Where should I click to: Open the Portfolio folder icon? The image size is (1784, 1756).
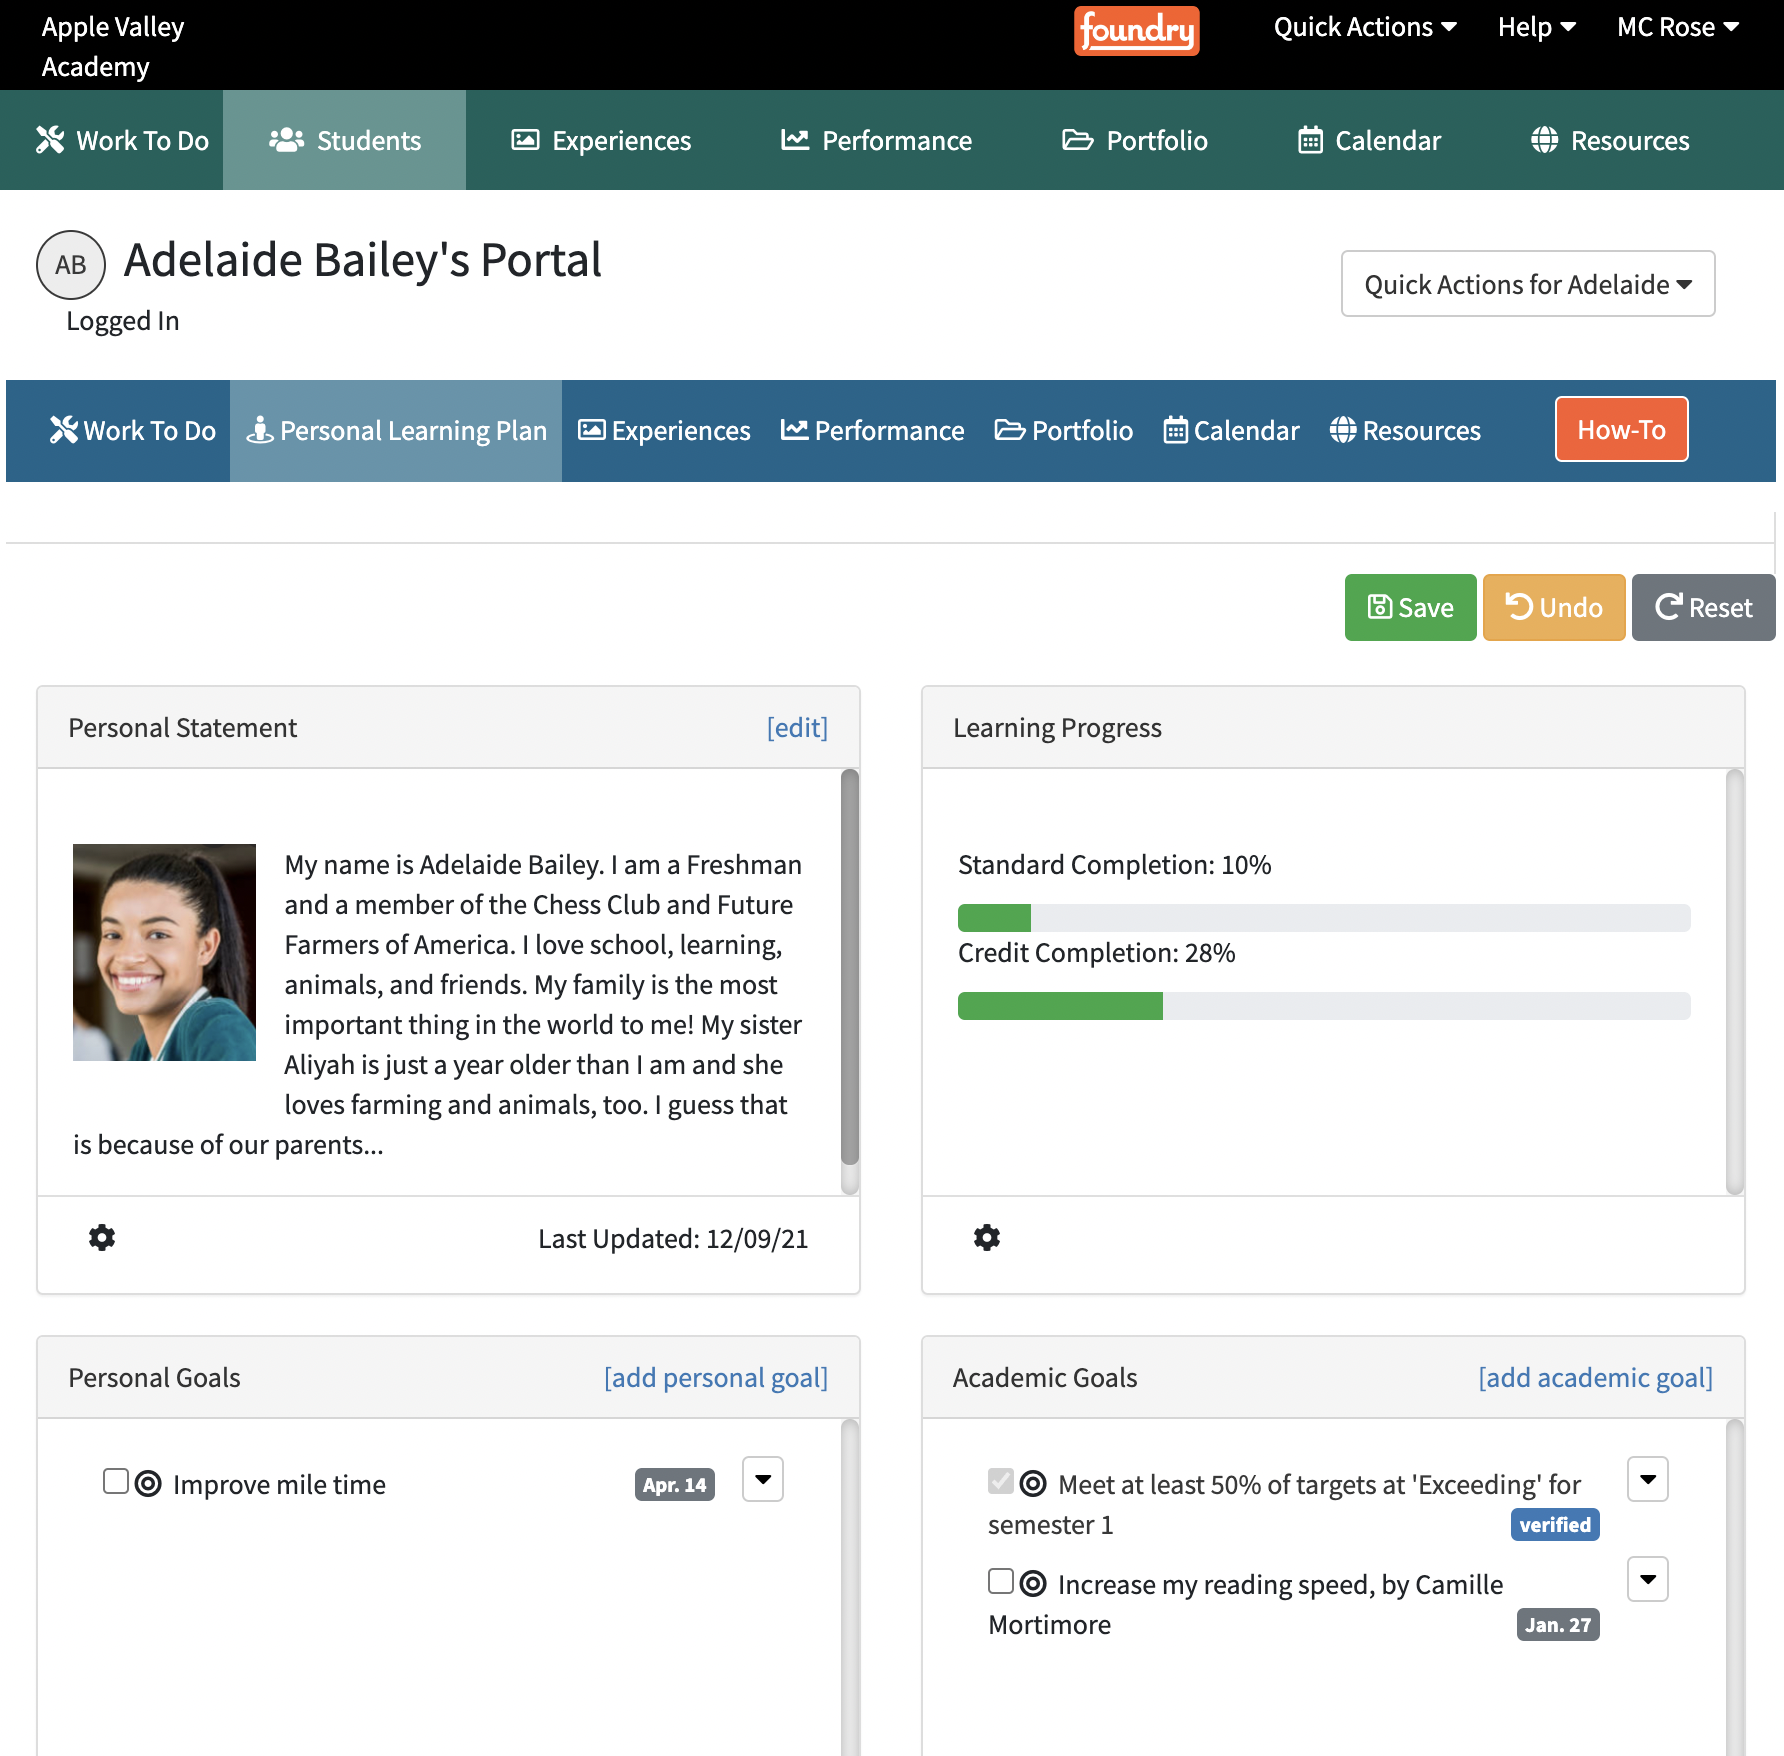pyautogui.click(x=1135, y=140)
